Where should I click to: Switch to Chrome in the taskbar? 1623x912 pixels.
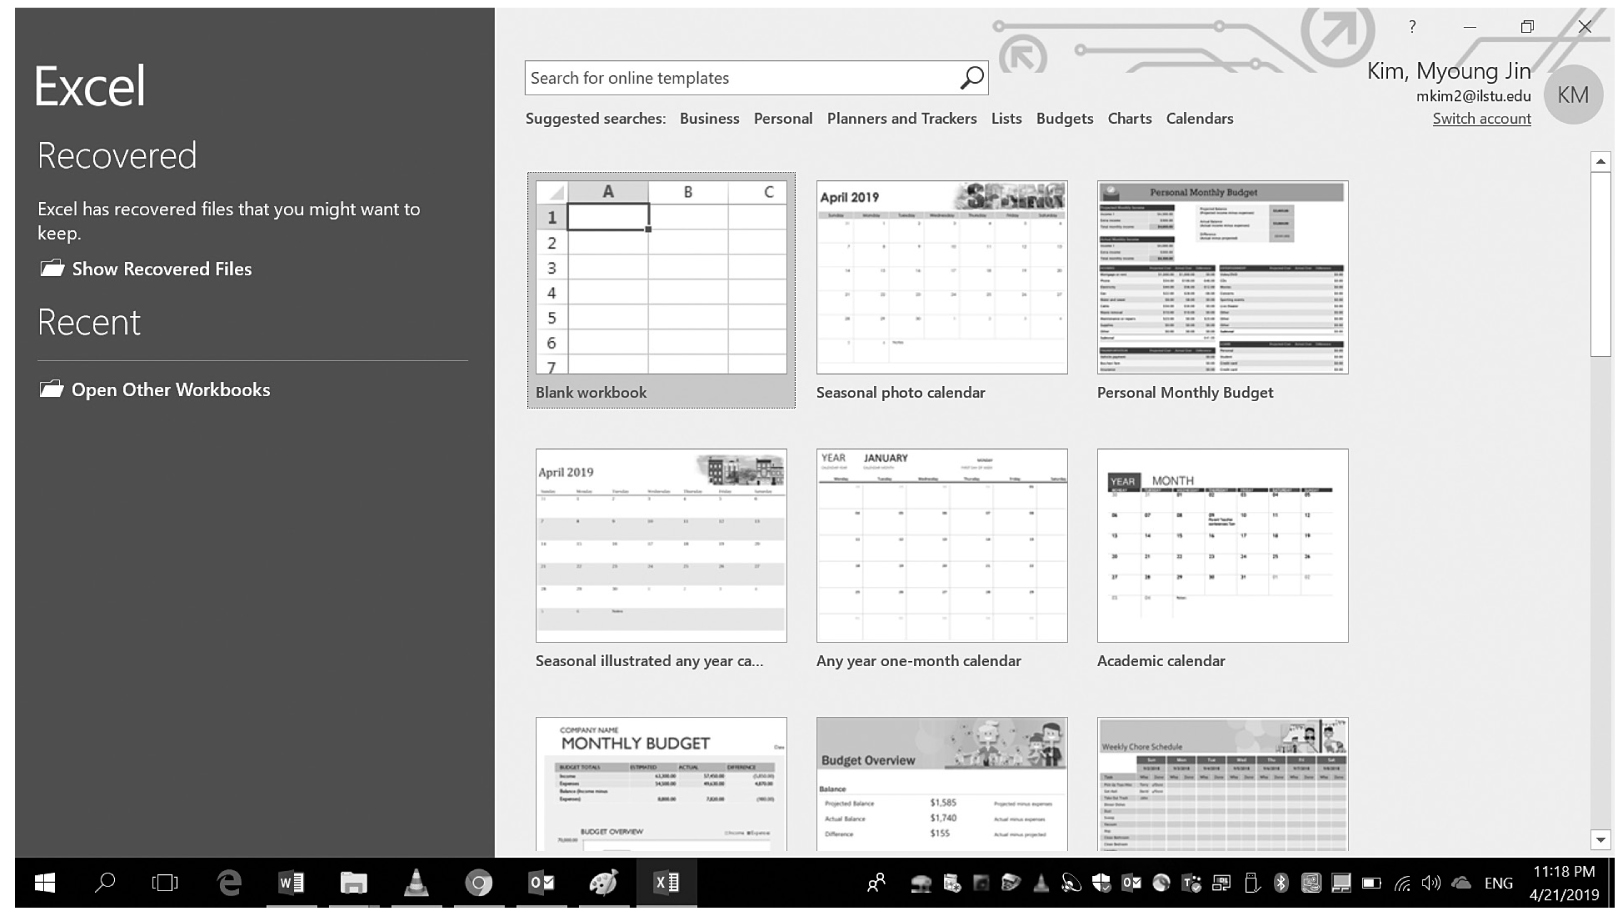[x=479, y=883]
